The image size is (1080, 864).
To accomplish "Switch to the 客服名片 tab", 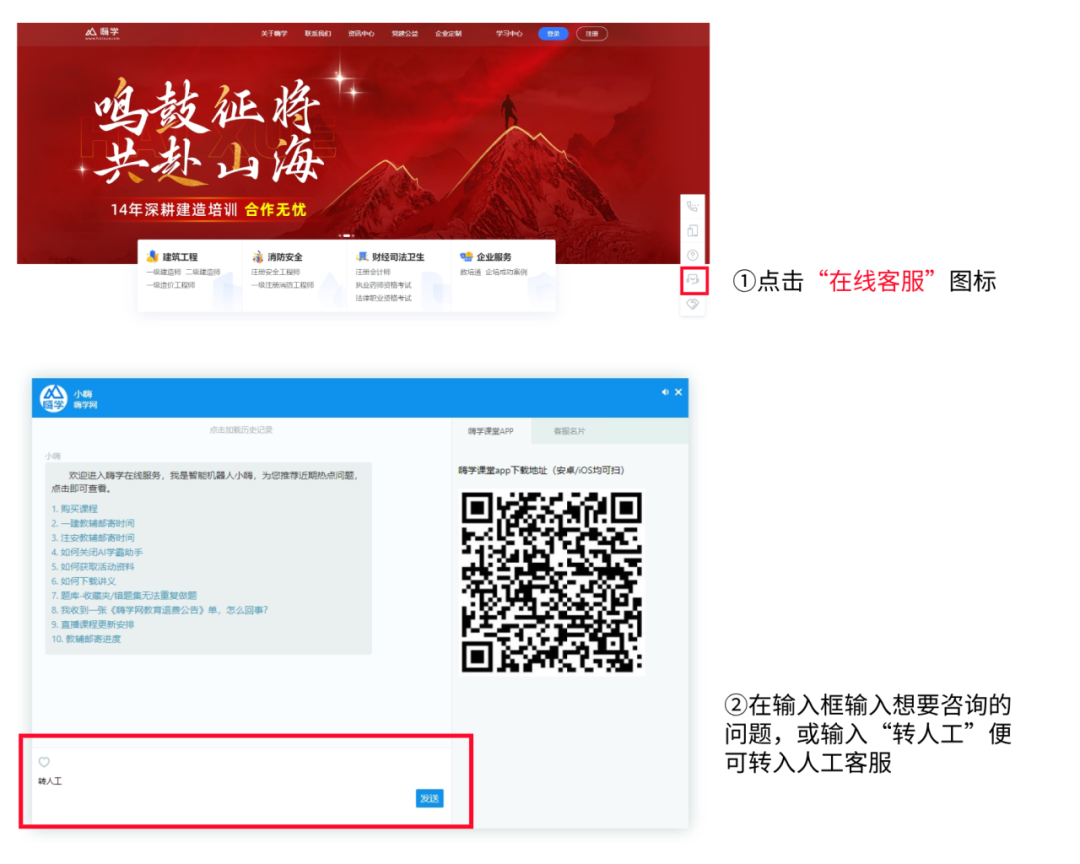I will click(x=569, y=431).
